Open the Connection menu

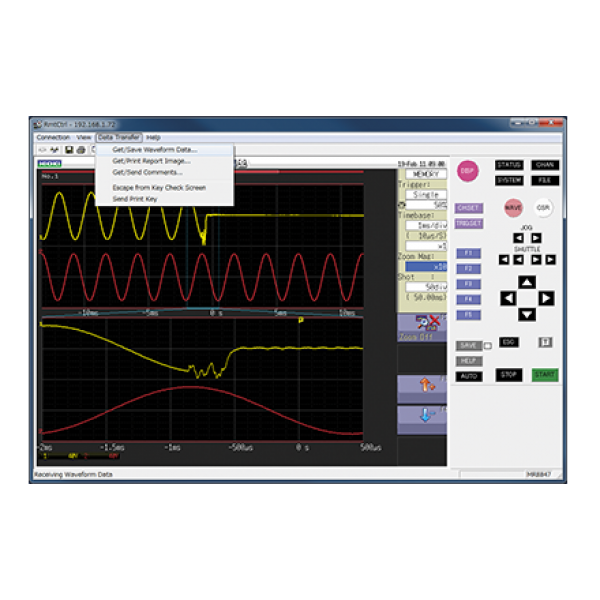(53, 137)
